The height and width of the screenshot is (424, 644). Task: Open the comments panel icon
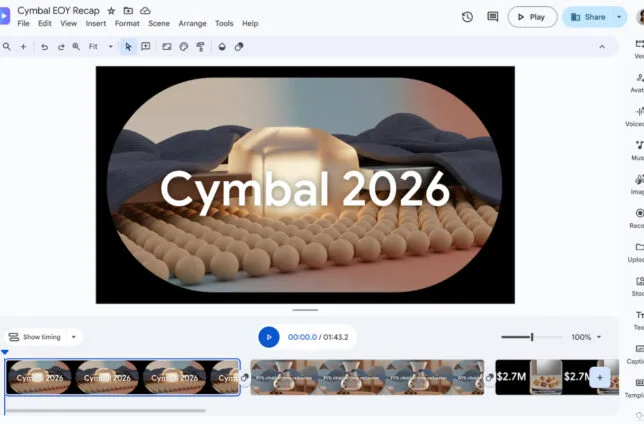[492, 17]
